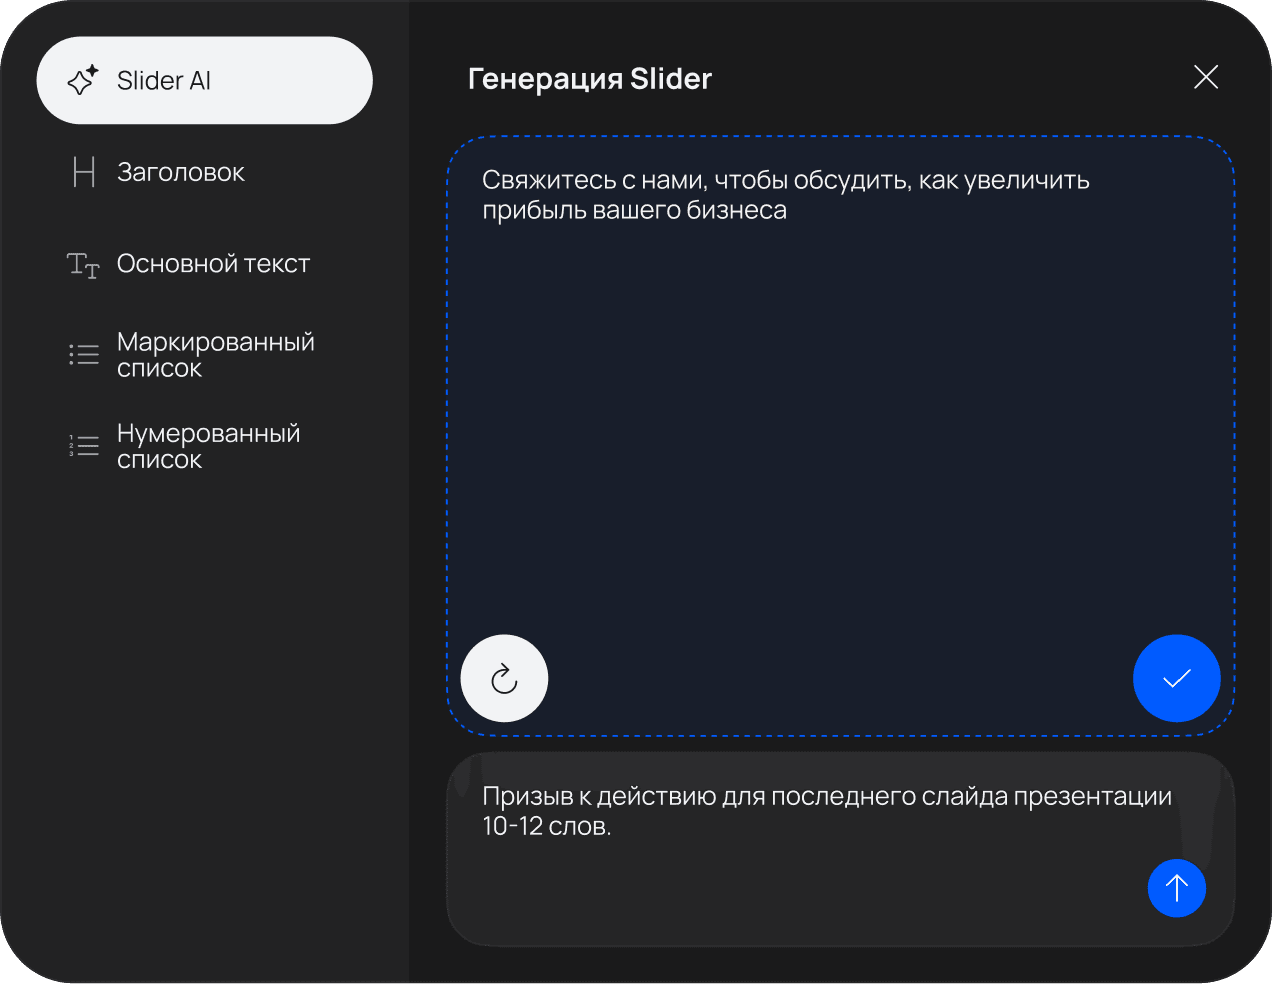1272x984 pixels.
Task: Select the Заголовок menu item
Action: tap(181, 172)
